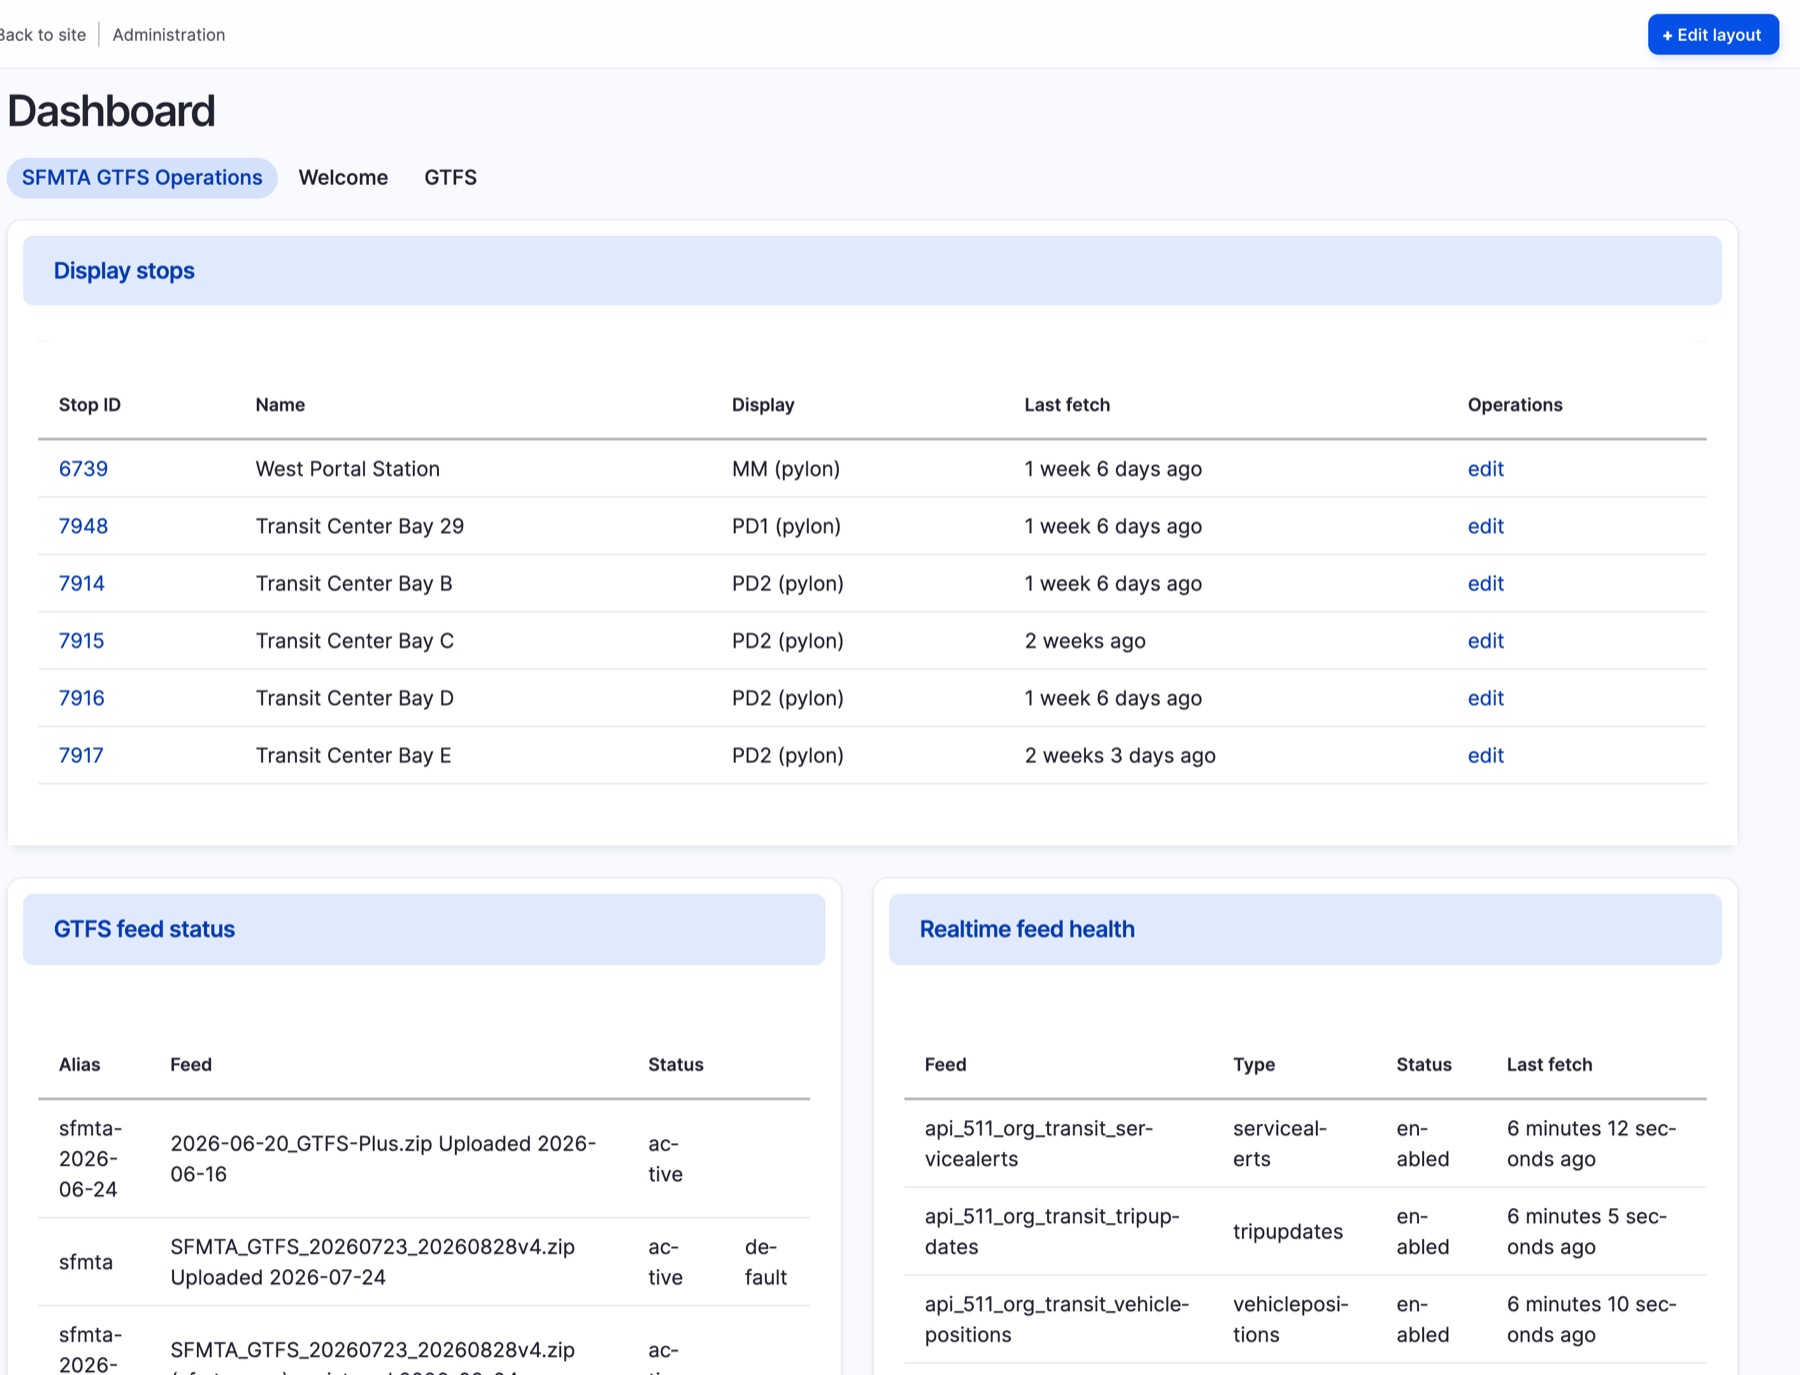
Task: Click the Stop ID column header
Action: click(90, 405)
